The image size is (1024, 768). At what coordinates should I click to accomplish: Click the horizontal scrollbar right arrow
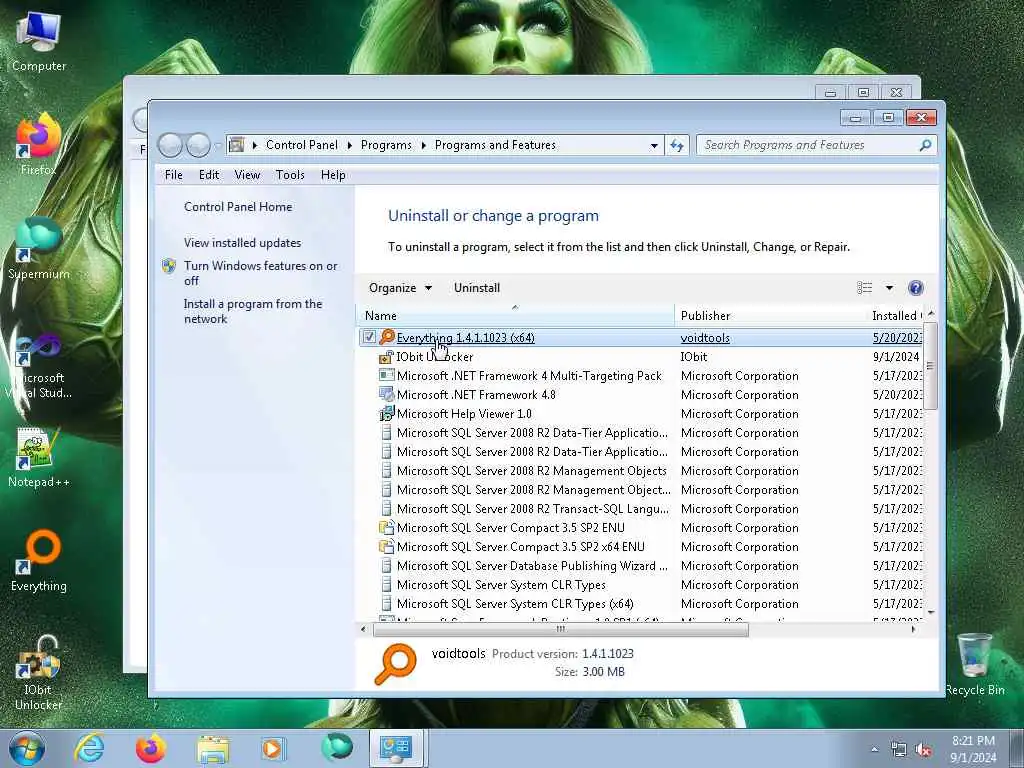[912, 630]
